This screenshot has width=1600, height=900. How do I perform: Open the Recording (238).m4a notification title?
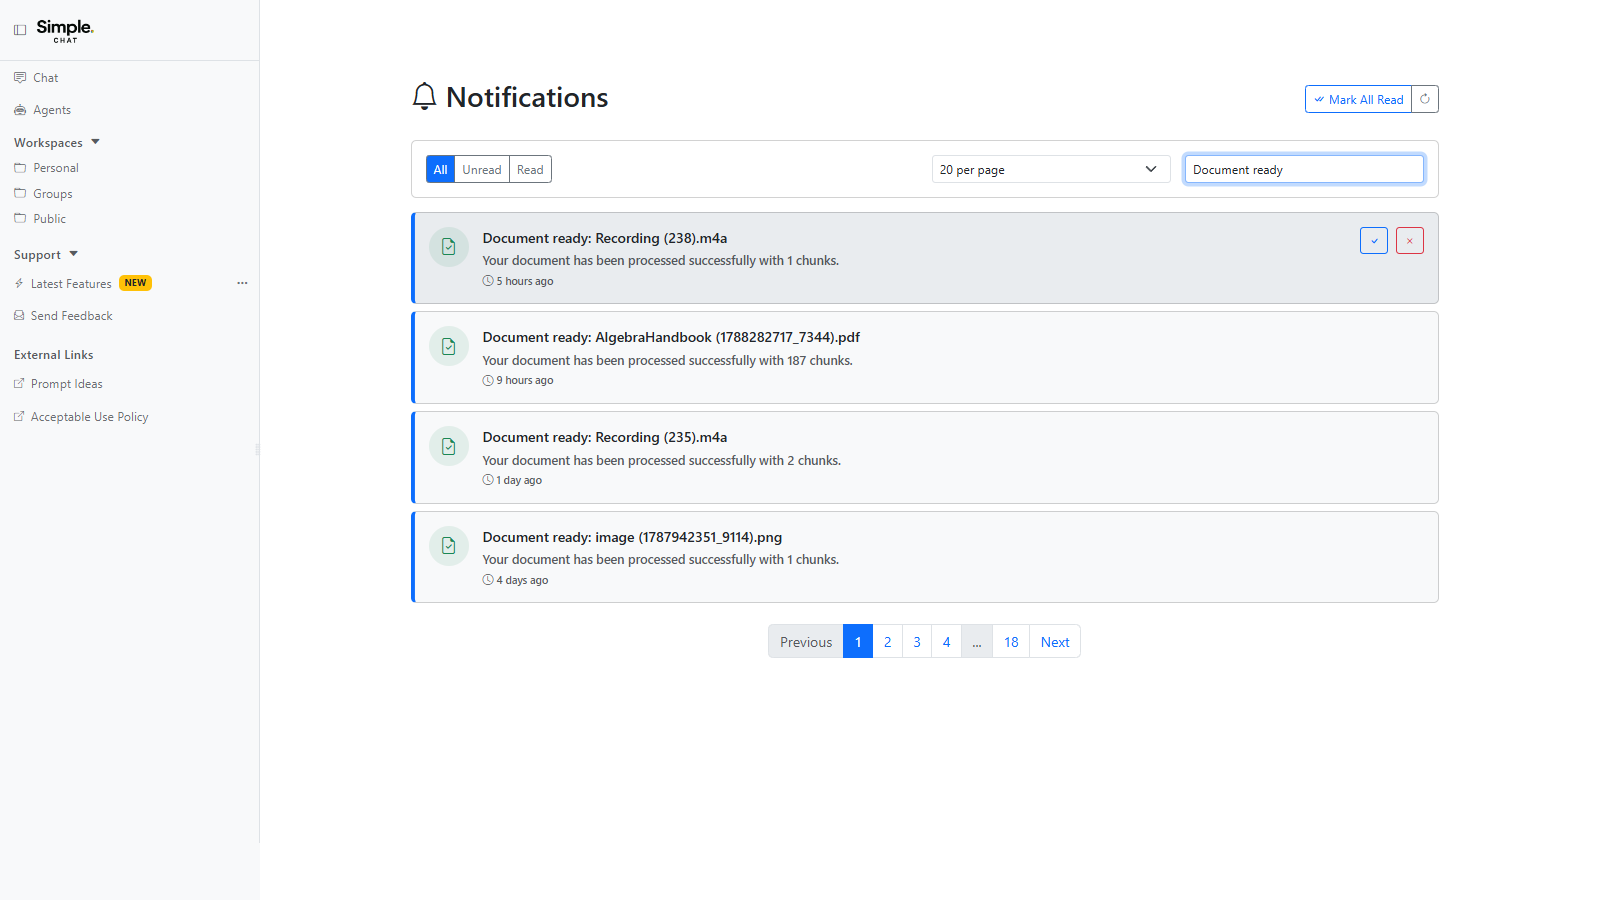coord(605,238)
